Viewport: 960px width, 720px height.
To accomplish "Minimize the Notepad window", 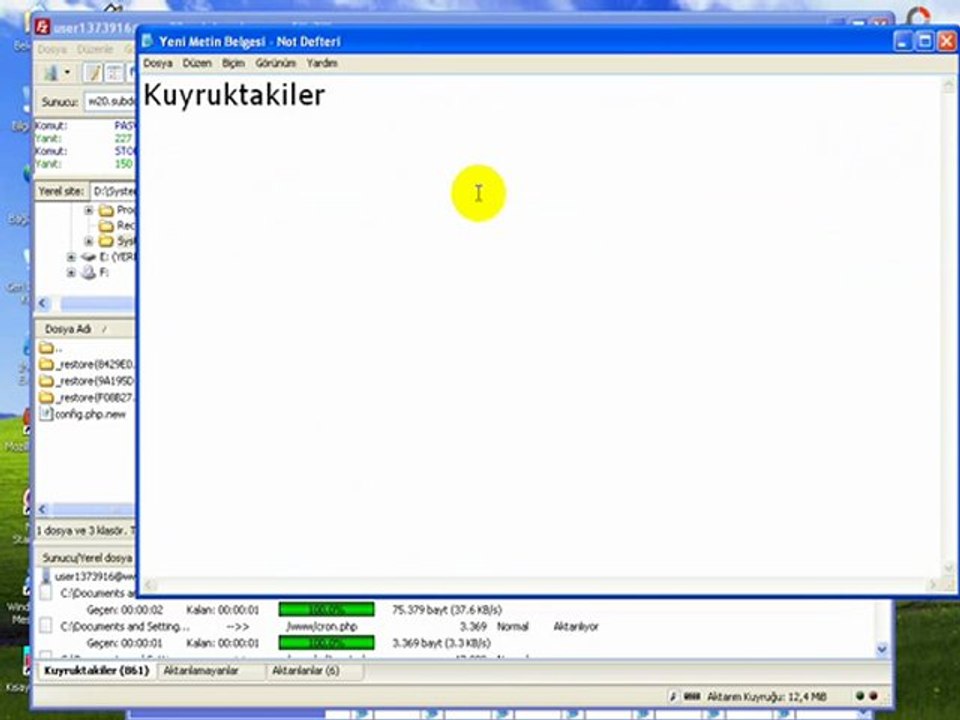I will pyautogui.click(x=903, y=41).
